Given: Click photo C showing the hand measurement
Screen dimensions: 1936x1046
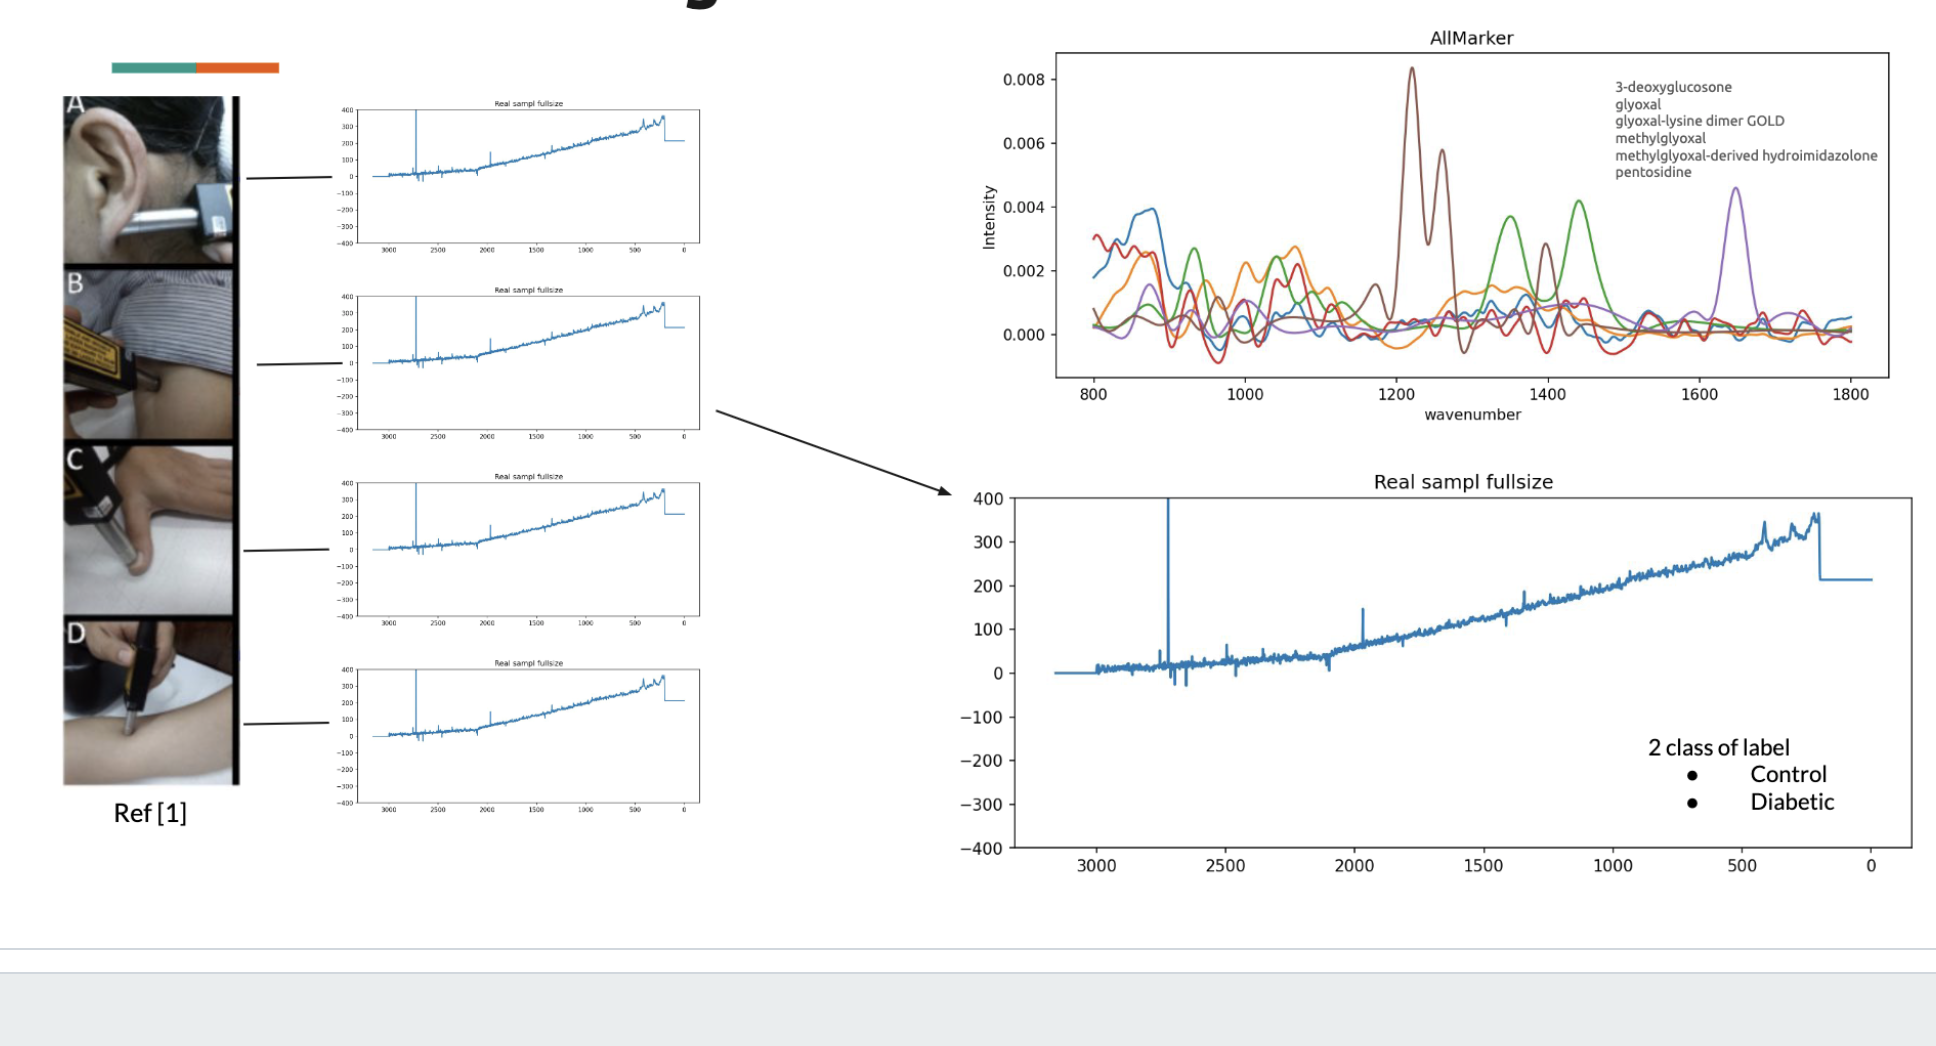Looking at the screenshot, I should click(x=148, y=528).
